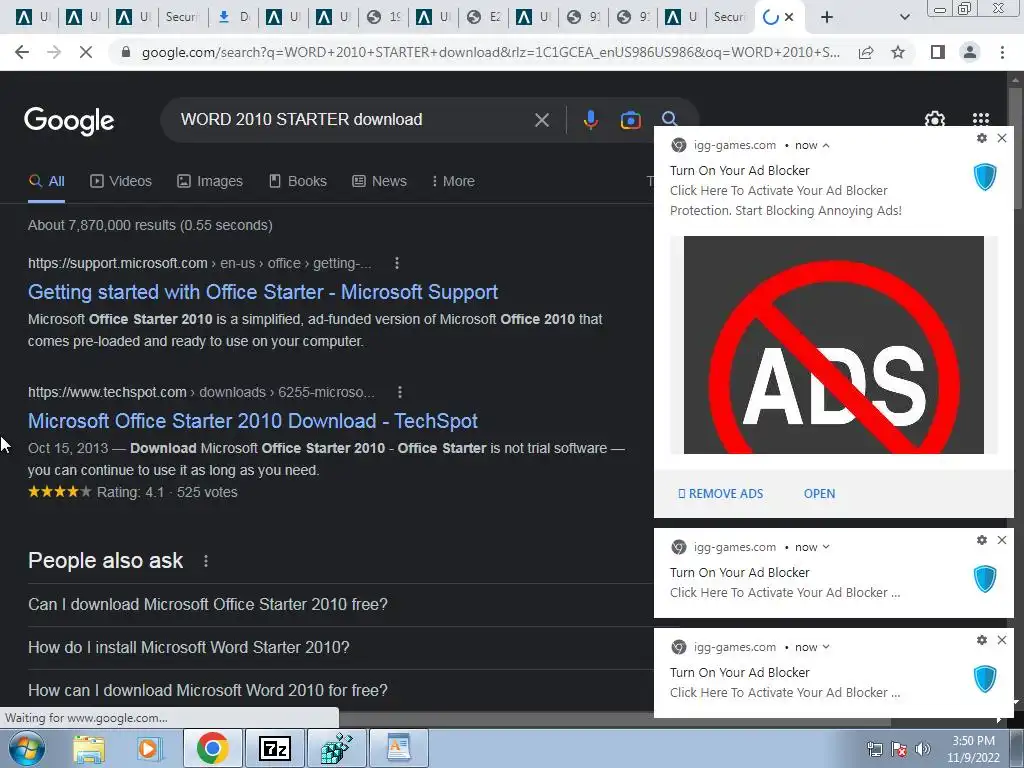
Task: Switch to the Videos tab
Action: click(x=121, y=182)
